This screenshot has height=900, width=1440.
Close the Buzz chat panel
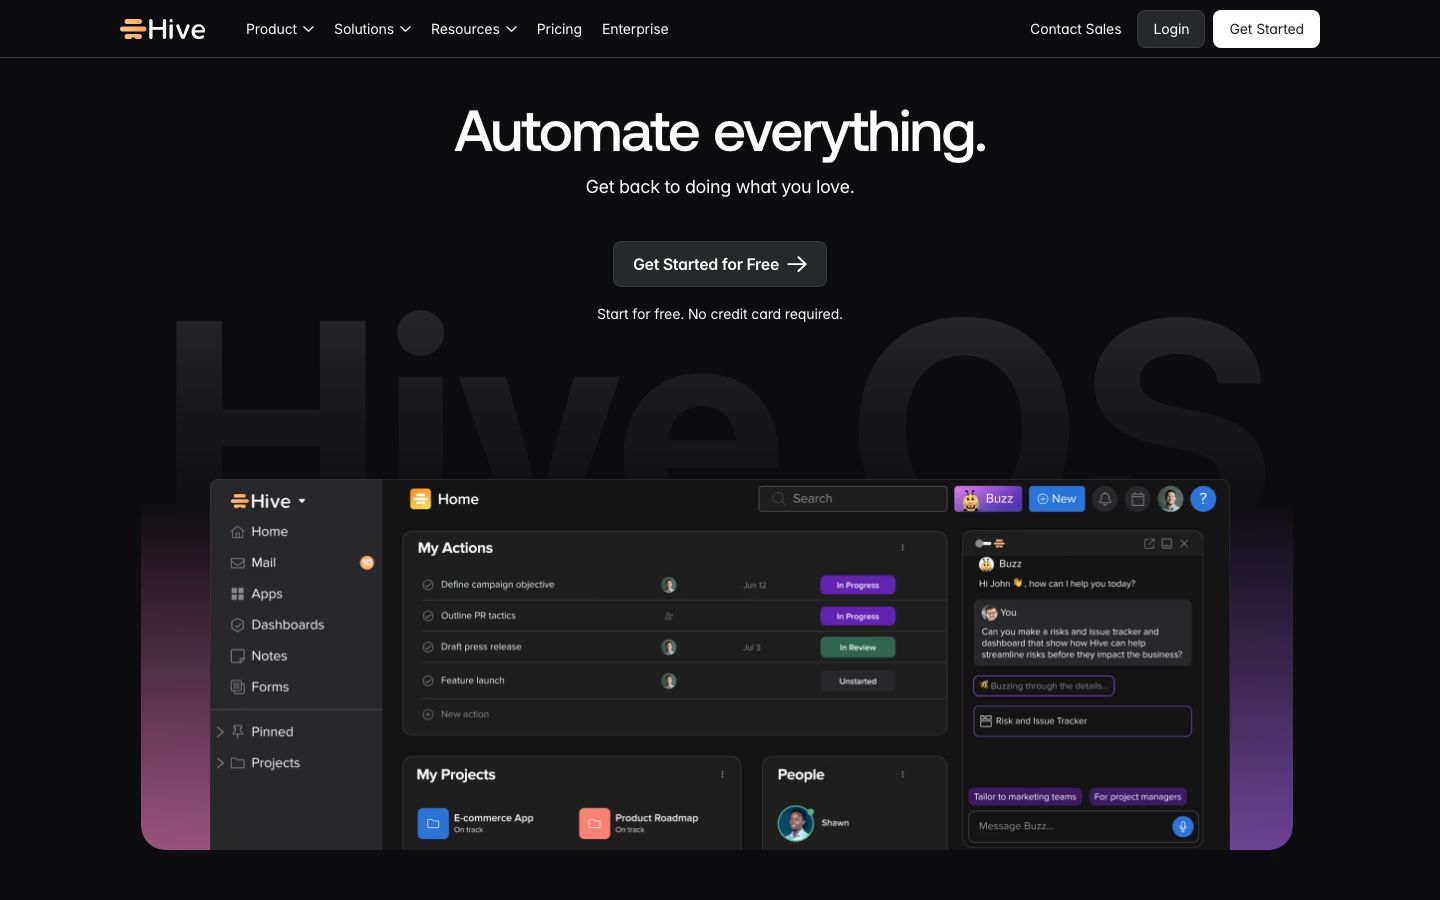[x=1184, y=543]
